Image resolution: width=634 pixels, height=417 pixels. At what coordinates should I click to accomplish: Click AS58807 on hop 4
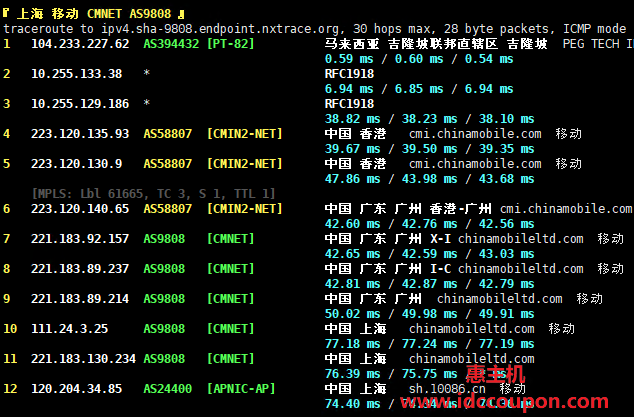(167, 133)
